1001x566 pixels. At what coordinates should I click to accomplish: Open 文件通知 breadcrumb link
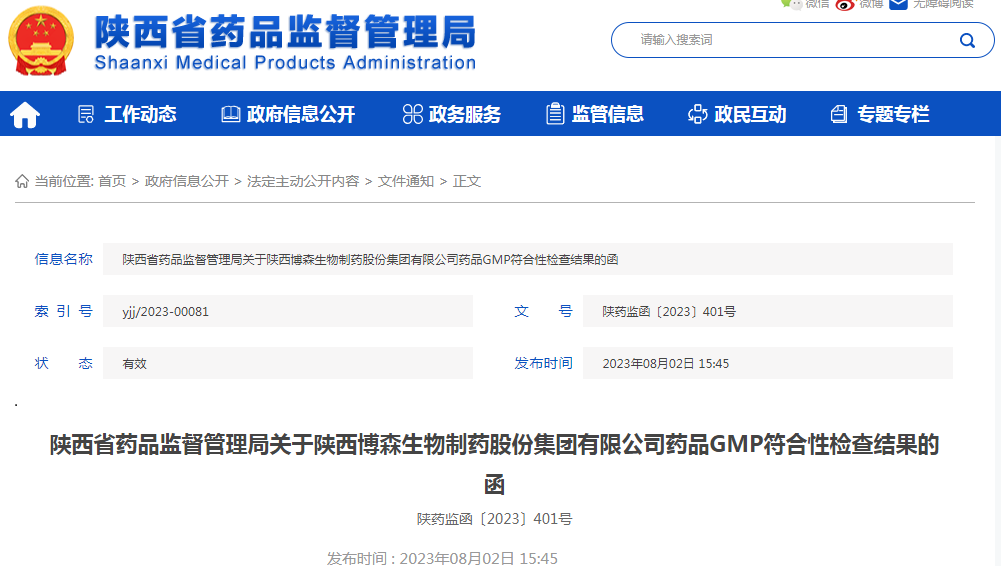(x=406, y=181)
